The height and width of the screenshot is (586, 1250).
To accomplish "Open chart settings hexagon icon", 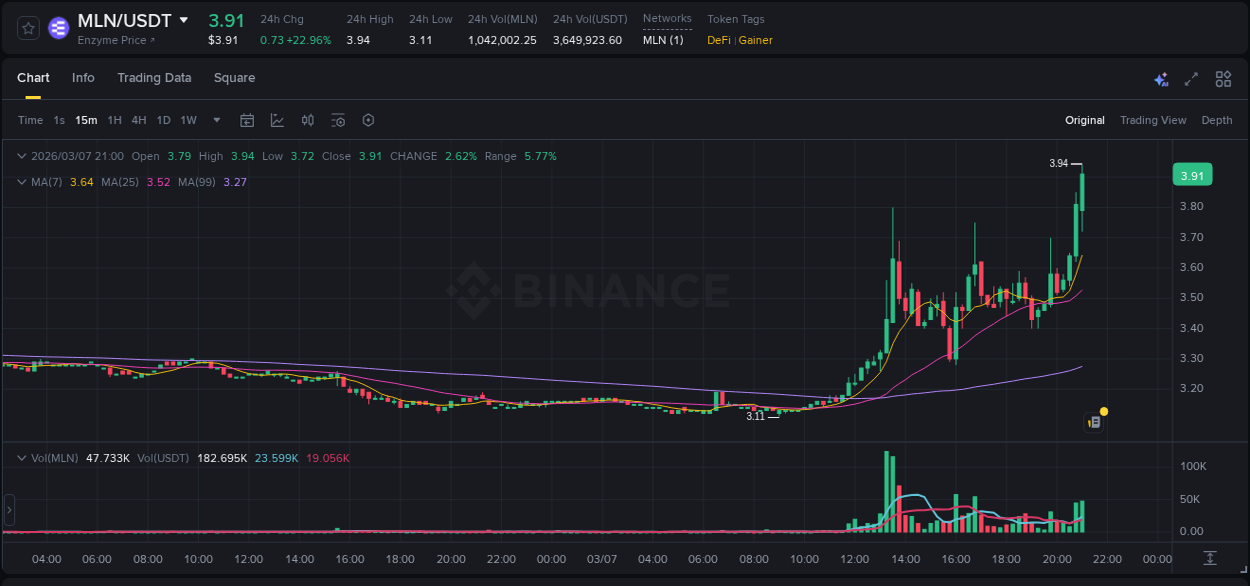I will tap(368, 120).
